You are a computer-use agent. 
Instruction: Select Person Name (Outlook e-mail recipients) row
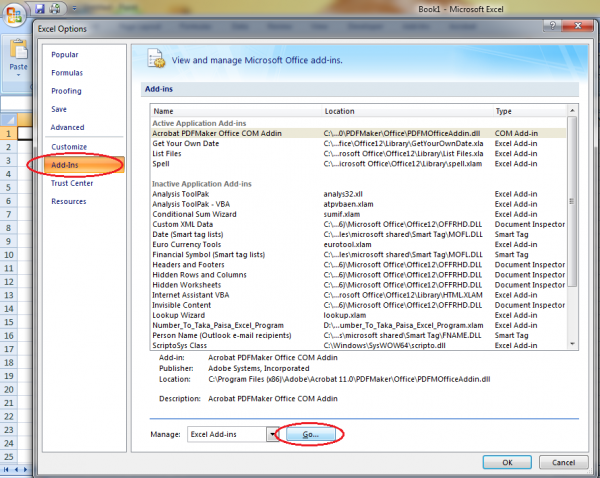358,335
